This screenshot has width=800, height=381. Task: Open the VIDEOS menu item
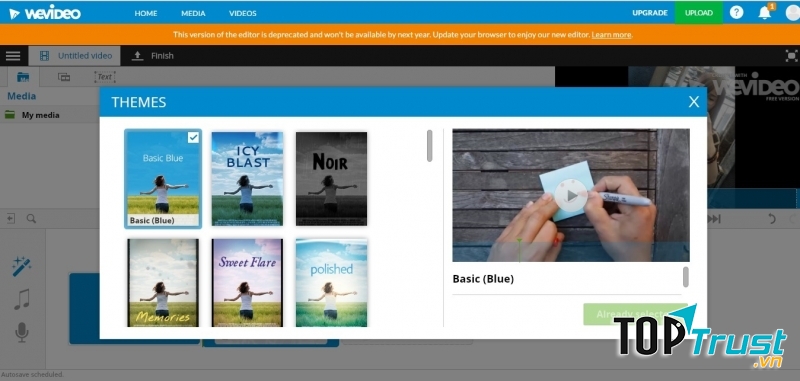[x=243, y=13]
